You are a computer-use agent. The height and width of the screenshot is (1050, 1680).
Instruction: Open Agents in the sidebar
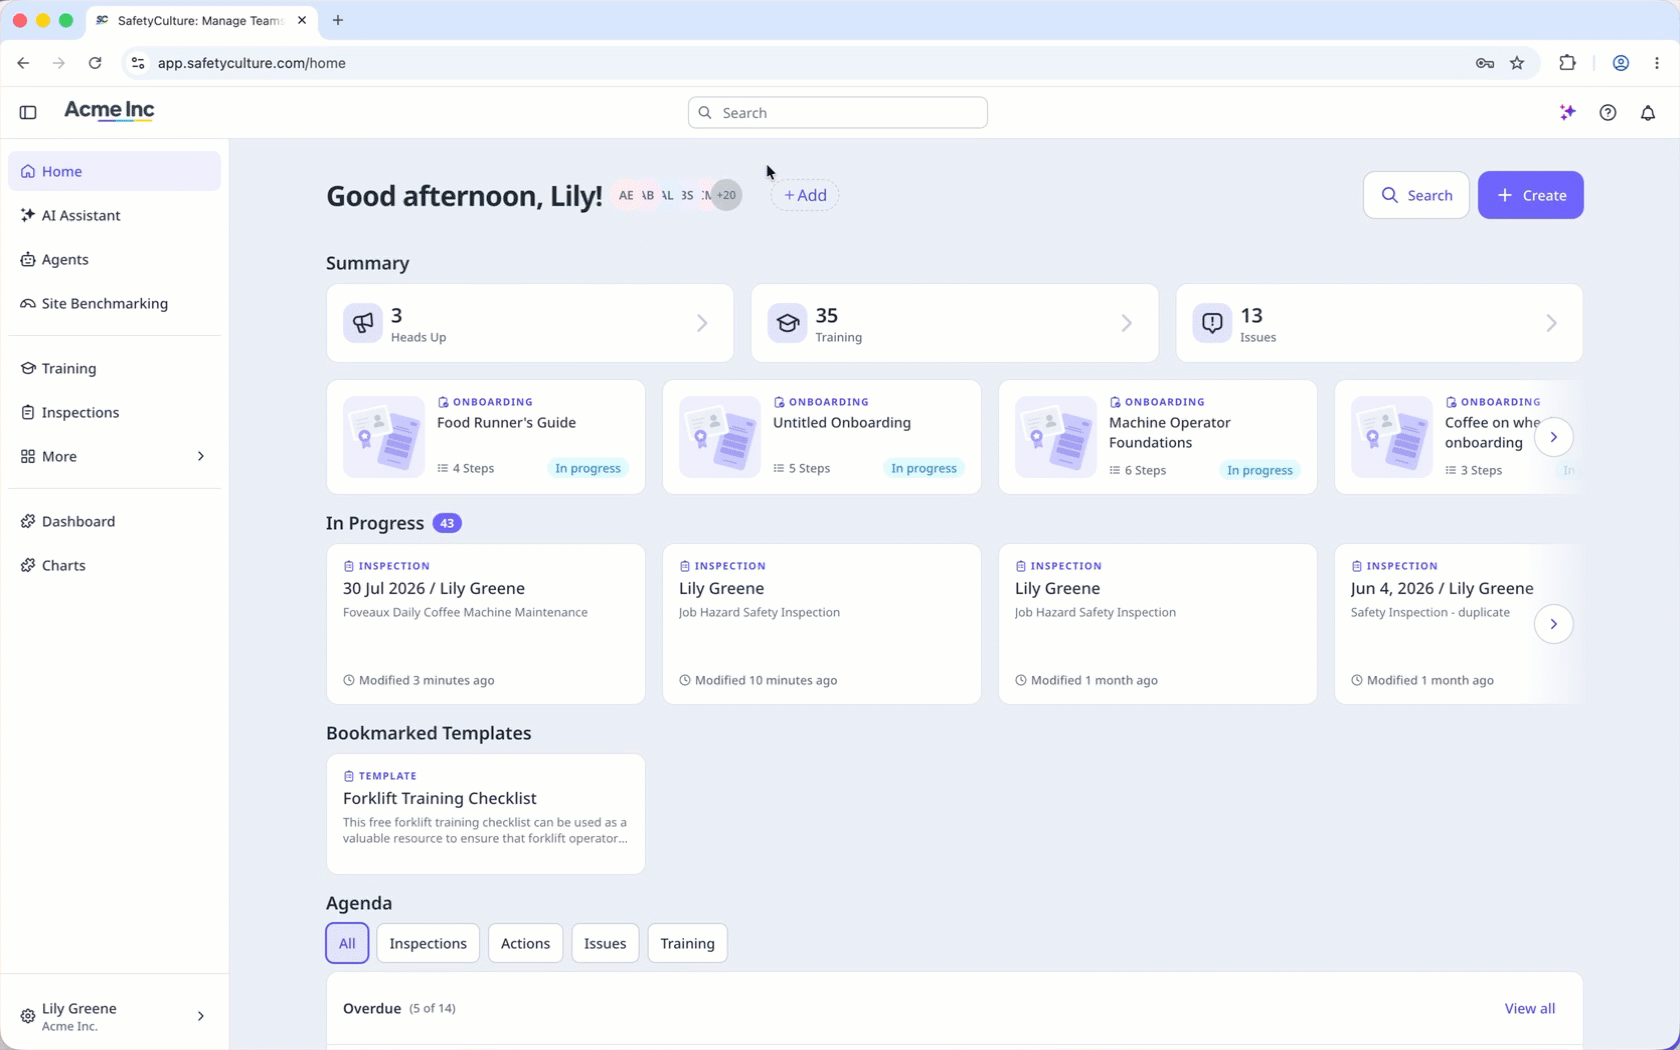click(114, 259)
